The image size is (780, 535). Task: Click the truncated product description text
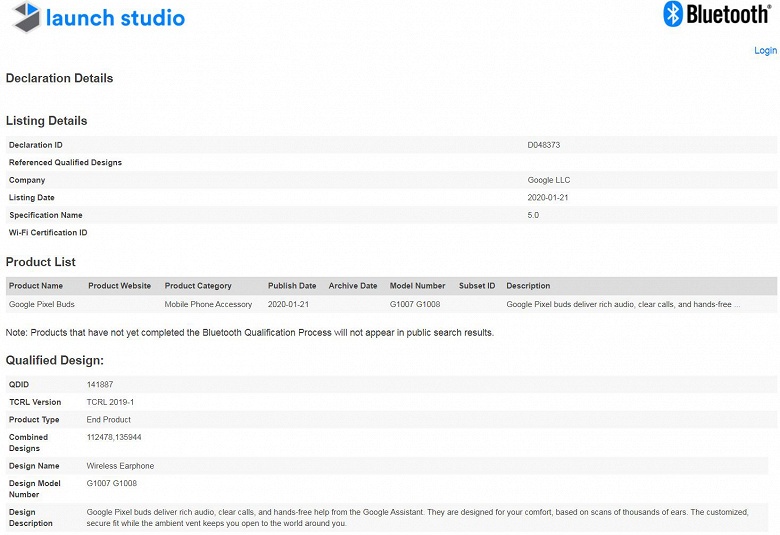tap(622, 304)
